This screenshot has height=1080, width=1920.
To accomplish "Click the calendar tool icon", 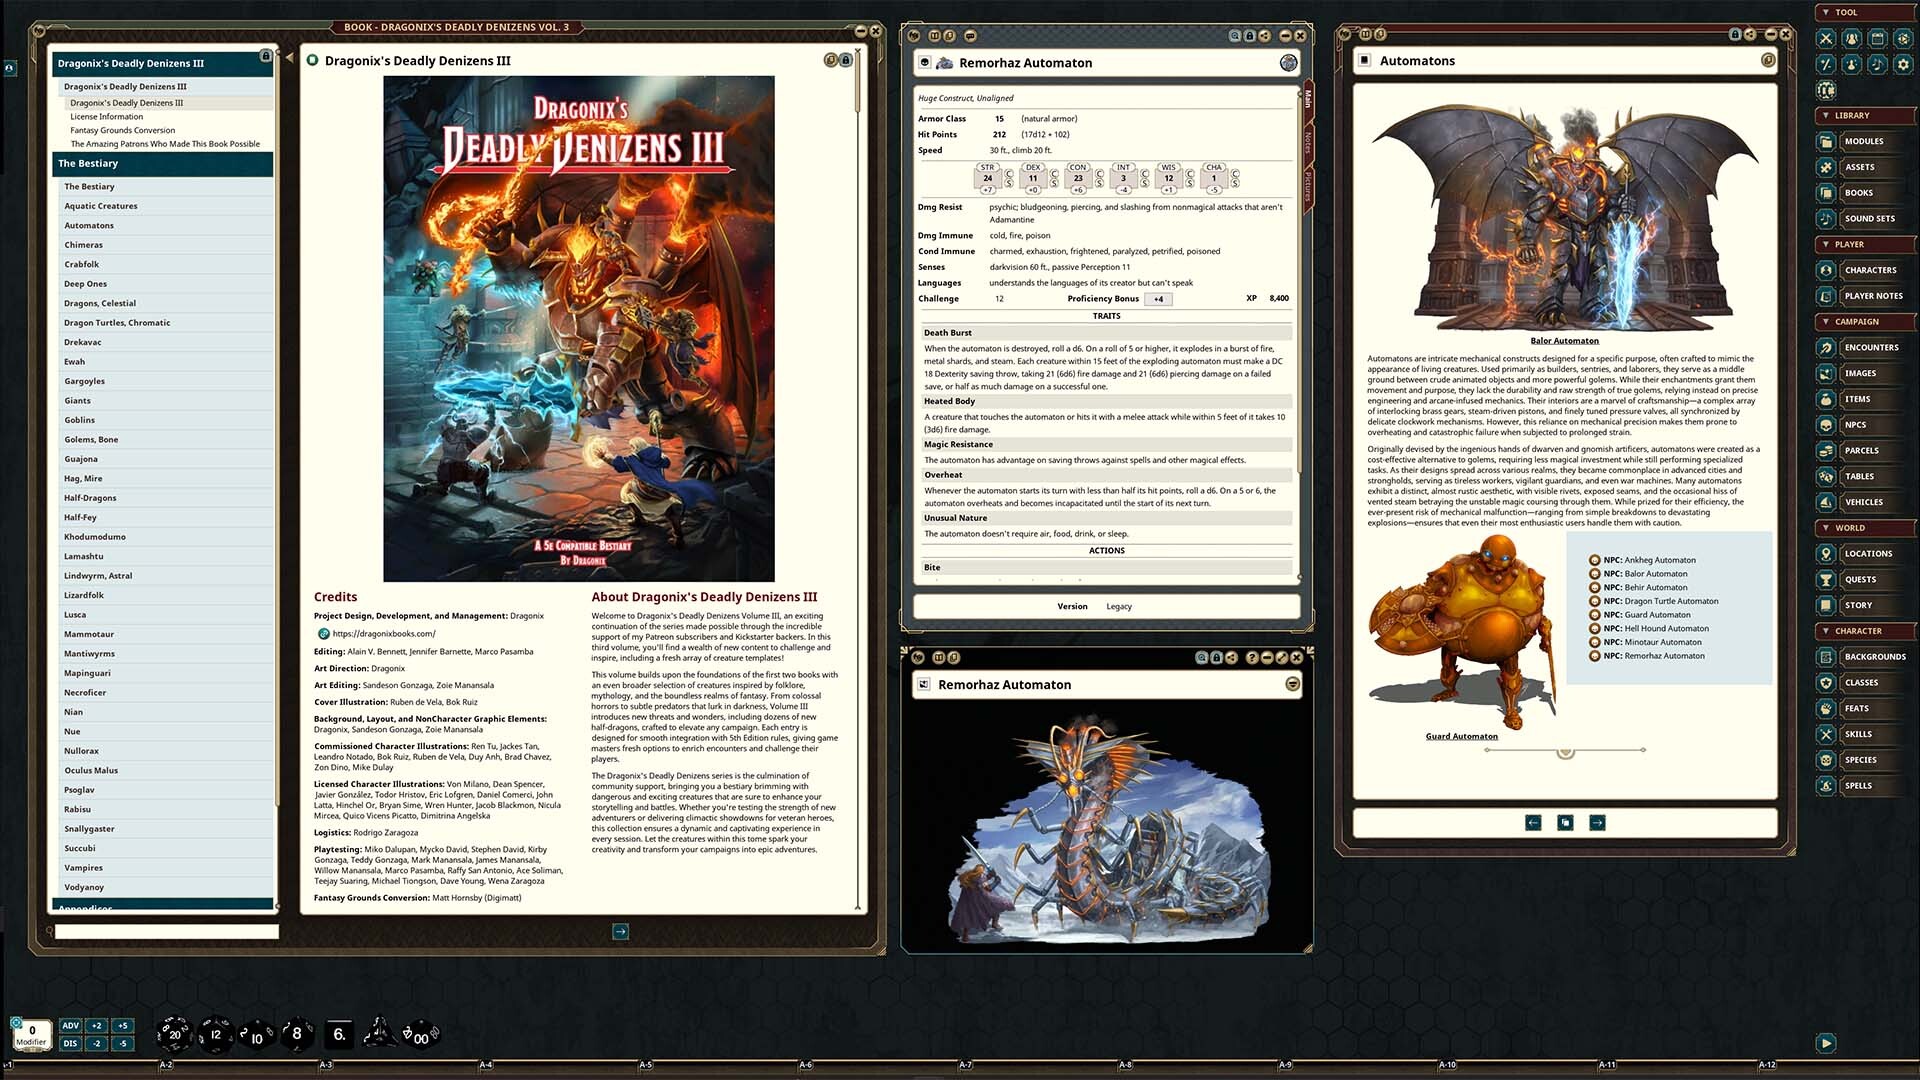I will coord(1877,38).
